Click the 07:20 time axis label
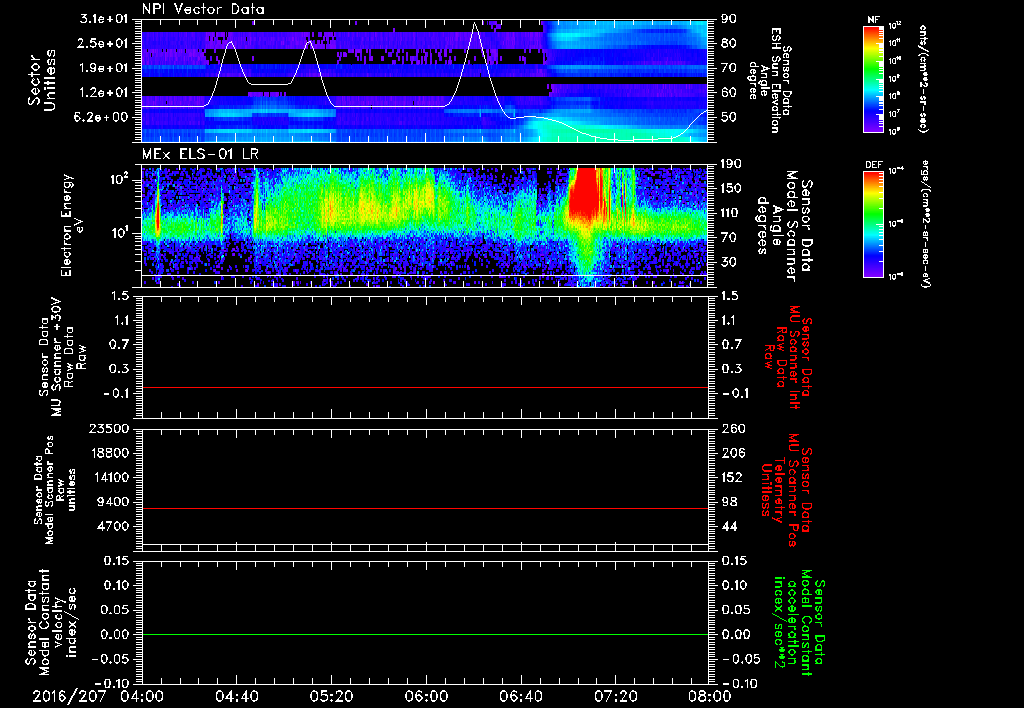The image size is (1024, 708). (616, 696)
